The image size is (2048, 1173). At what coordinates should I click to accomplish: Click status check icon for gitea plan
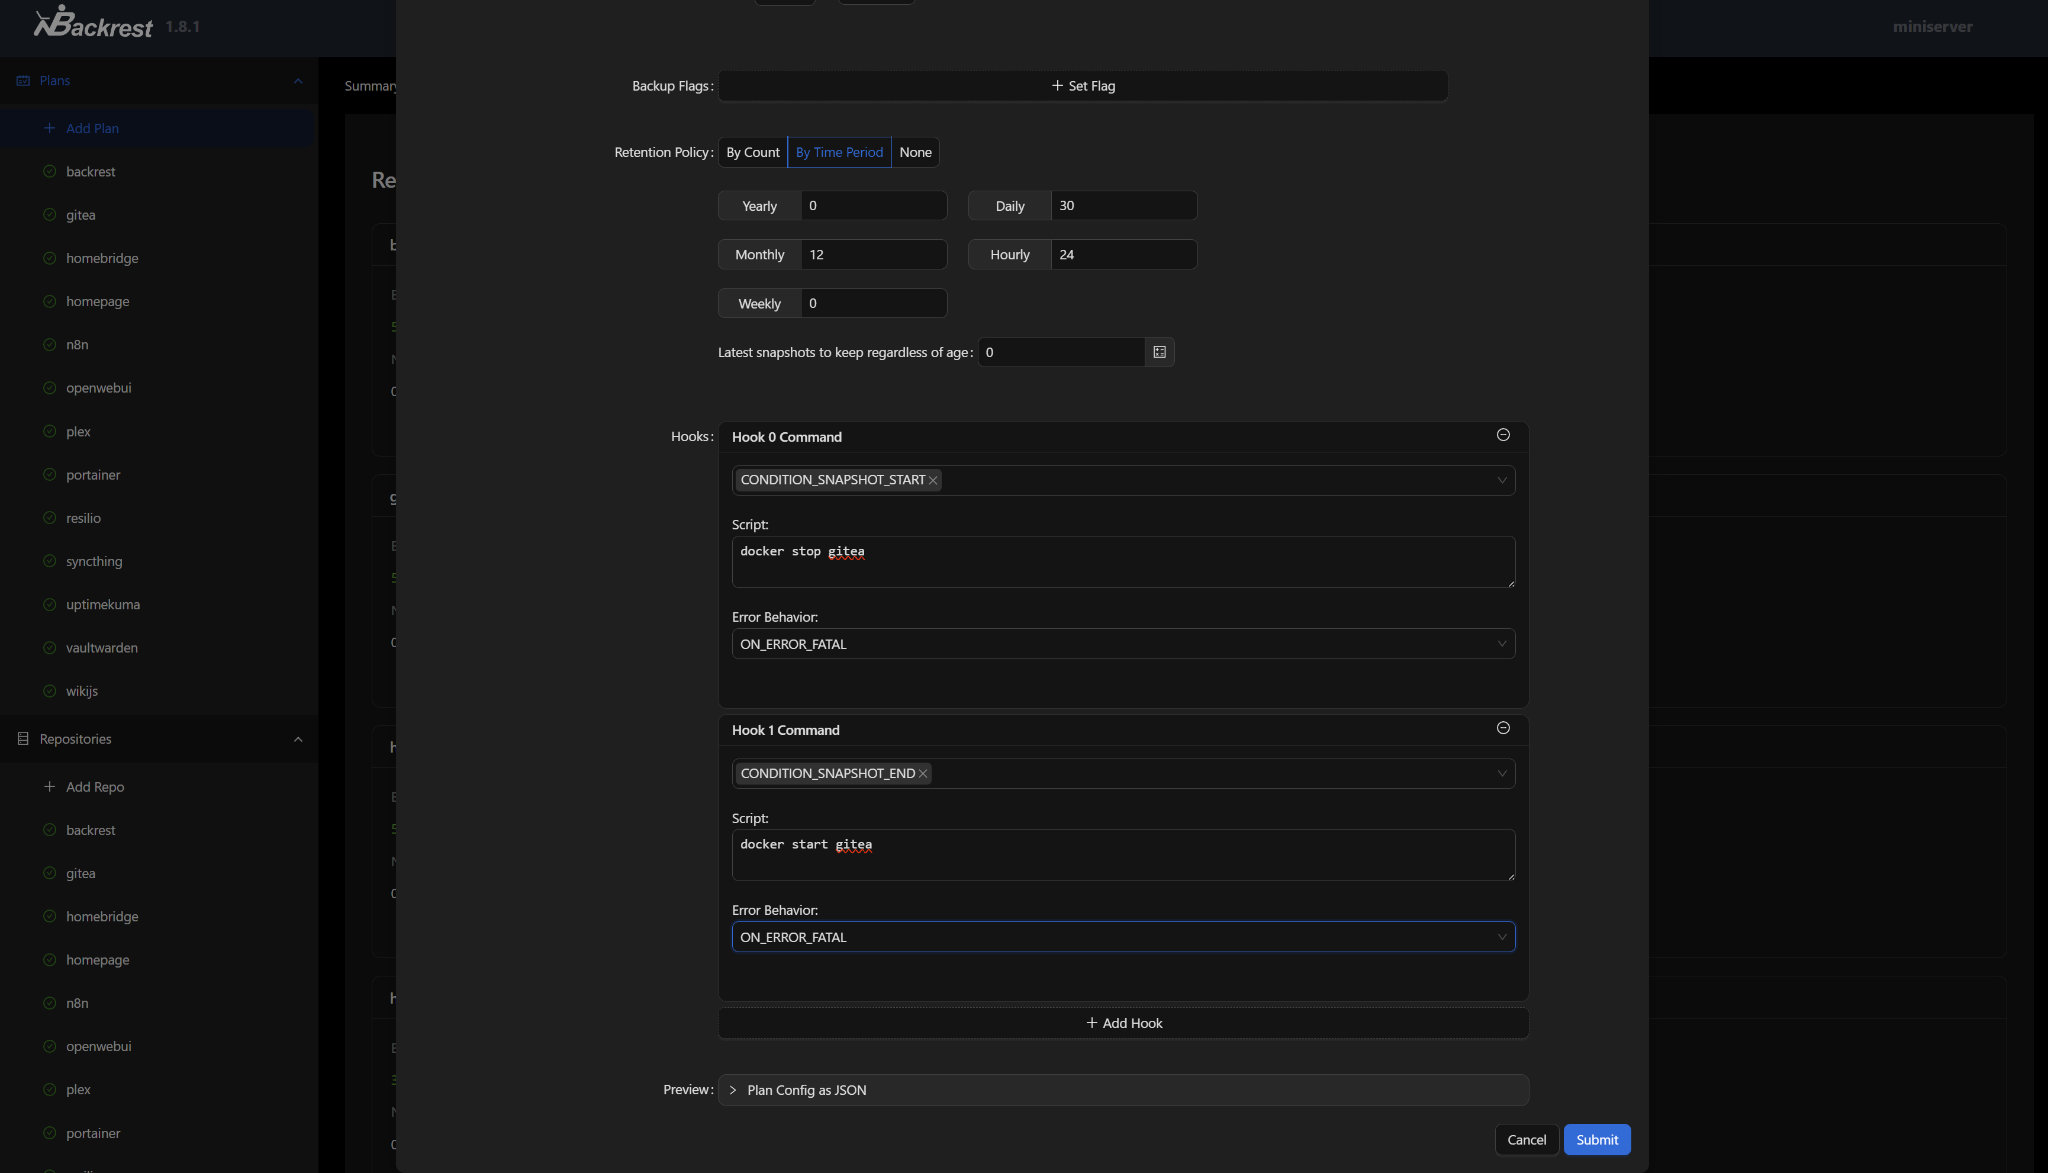click(49, 215)
